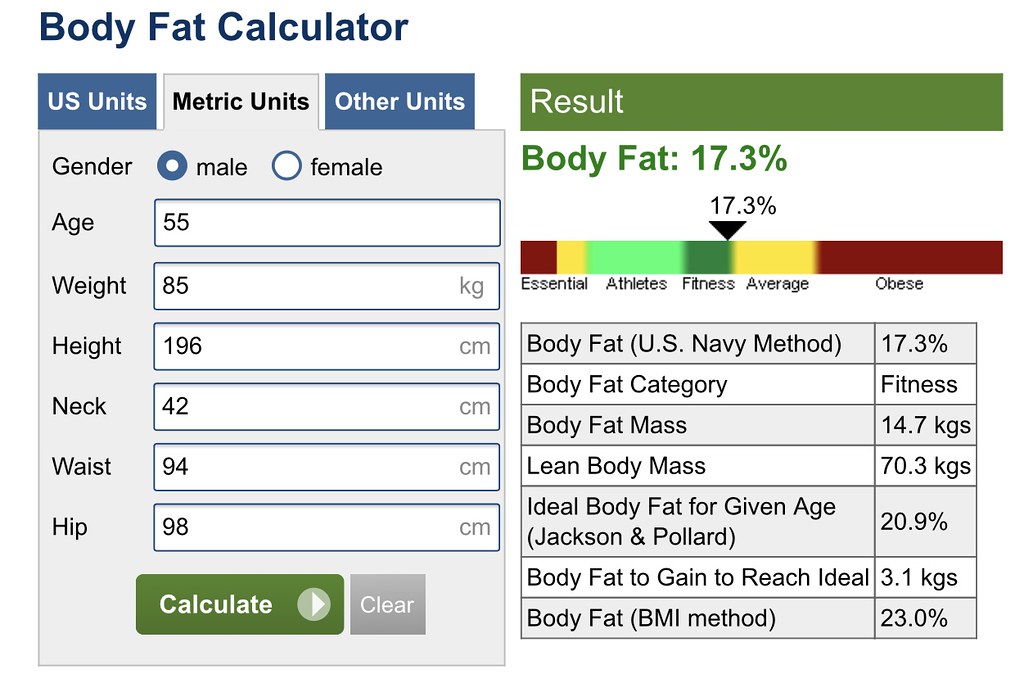Click the Age input field
This screenshot has height=683, width=1024.
[326, 222]
